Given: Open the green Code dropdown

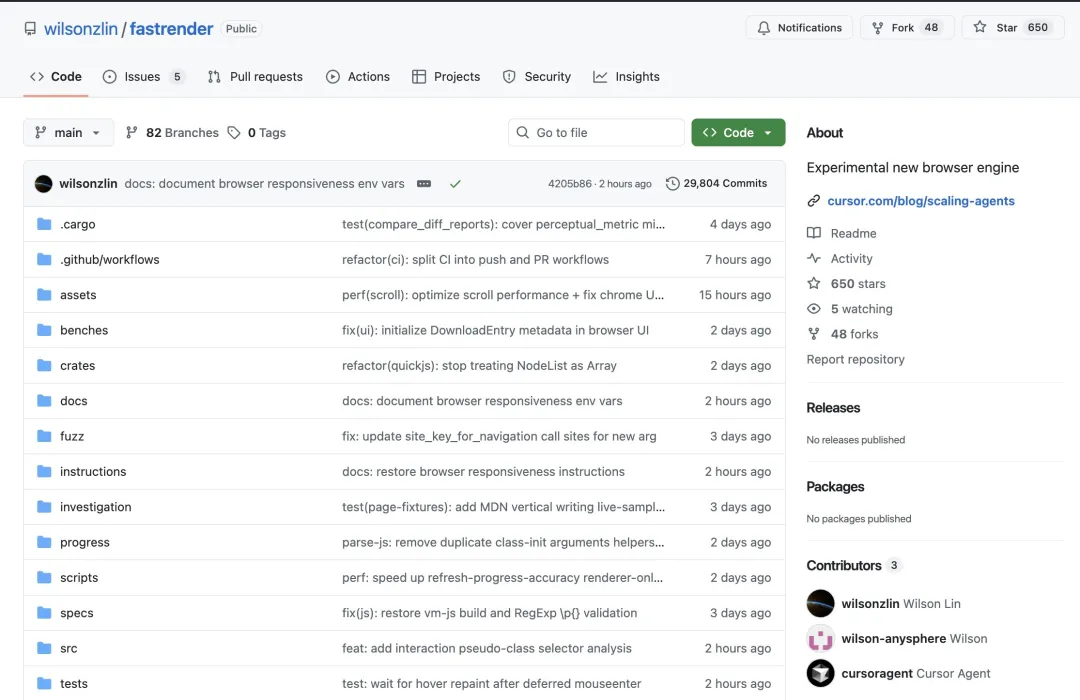Looking at the screenshot, I should click(738, 132).
